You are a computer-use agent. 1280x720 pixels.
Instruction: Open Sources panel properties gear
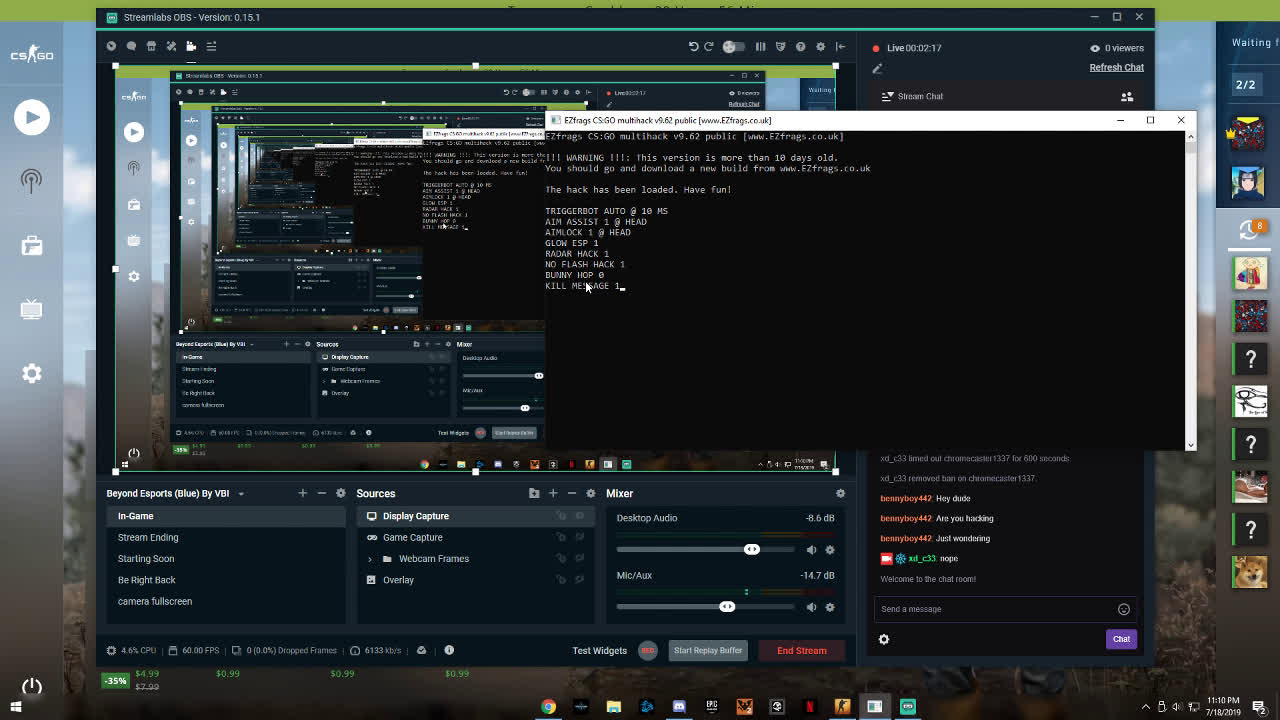click(x=591, y=493)
